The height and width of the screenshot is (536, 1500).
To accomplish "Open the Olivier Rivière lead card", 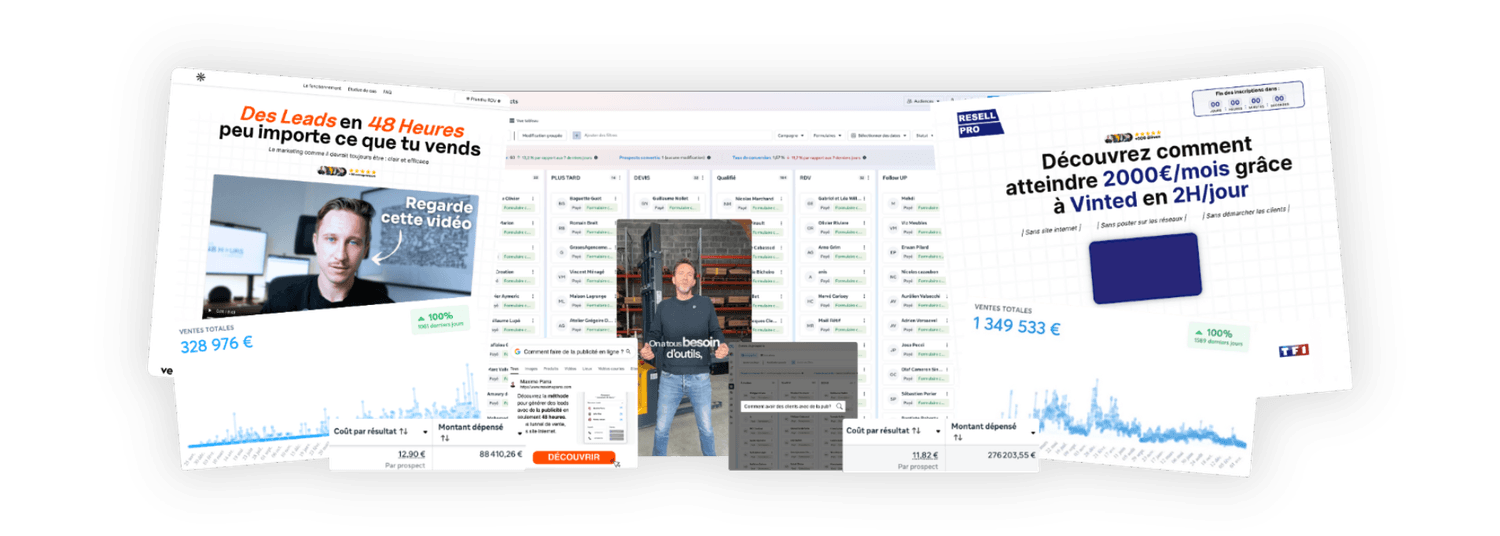I will pos(834,229).
